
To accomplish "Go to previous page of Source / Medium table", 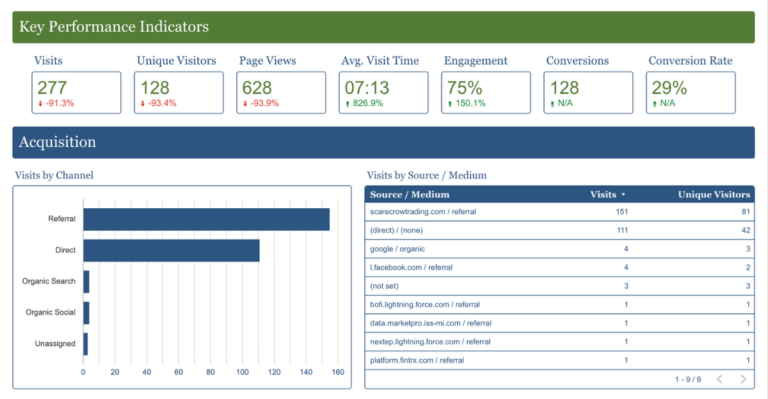I will [720, 379].
